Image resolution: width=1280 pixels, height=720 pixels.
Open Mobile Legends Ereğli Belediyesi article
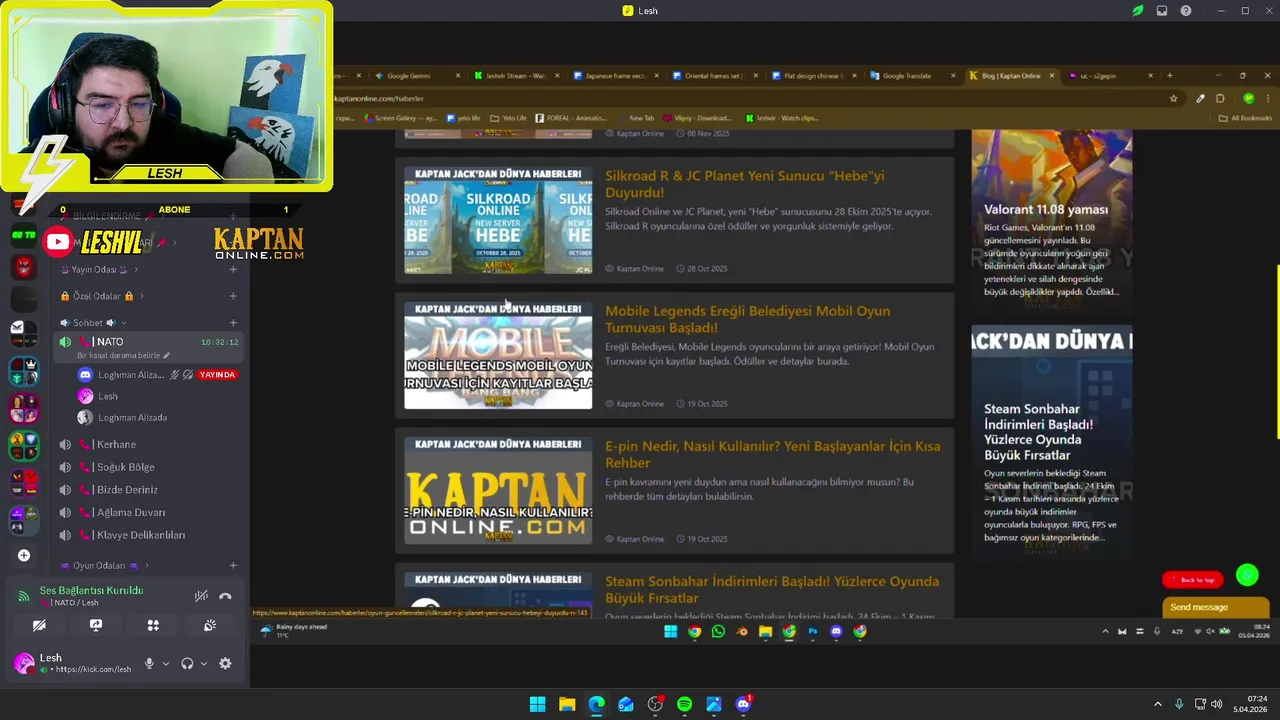[x=747, y=319]
